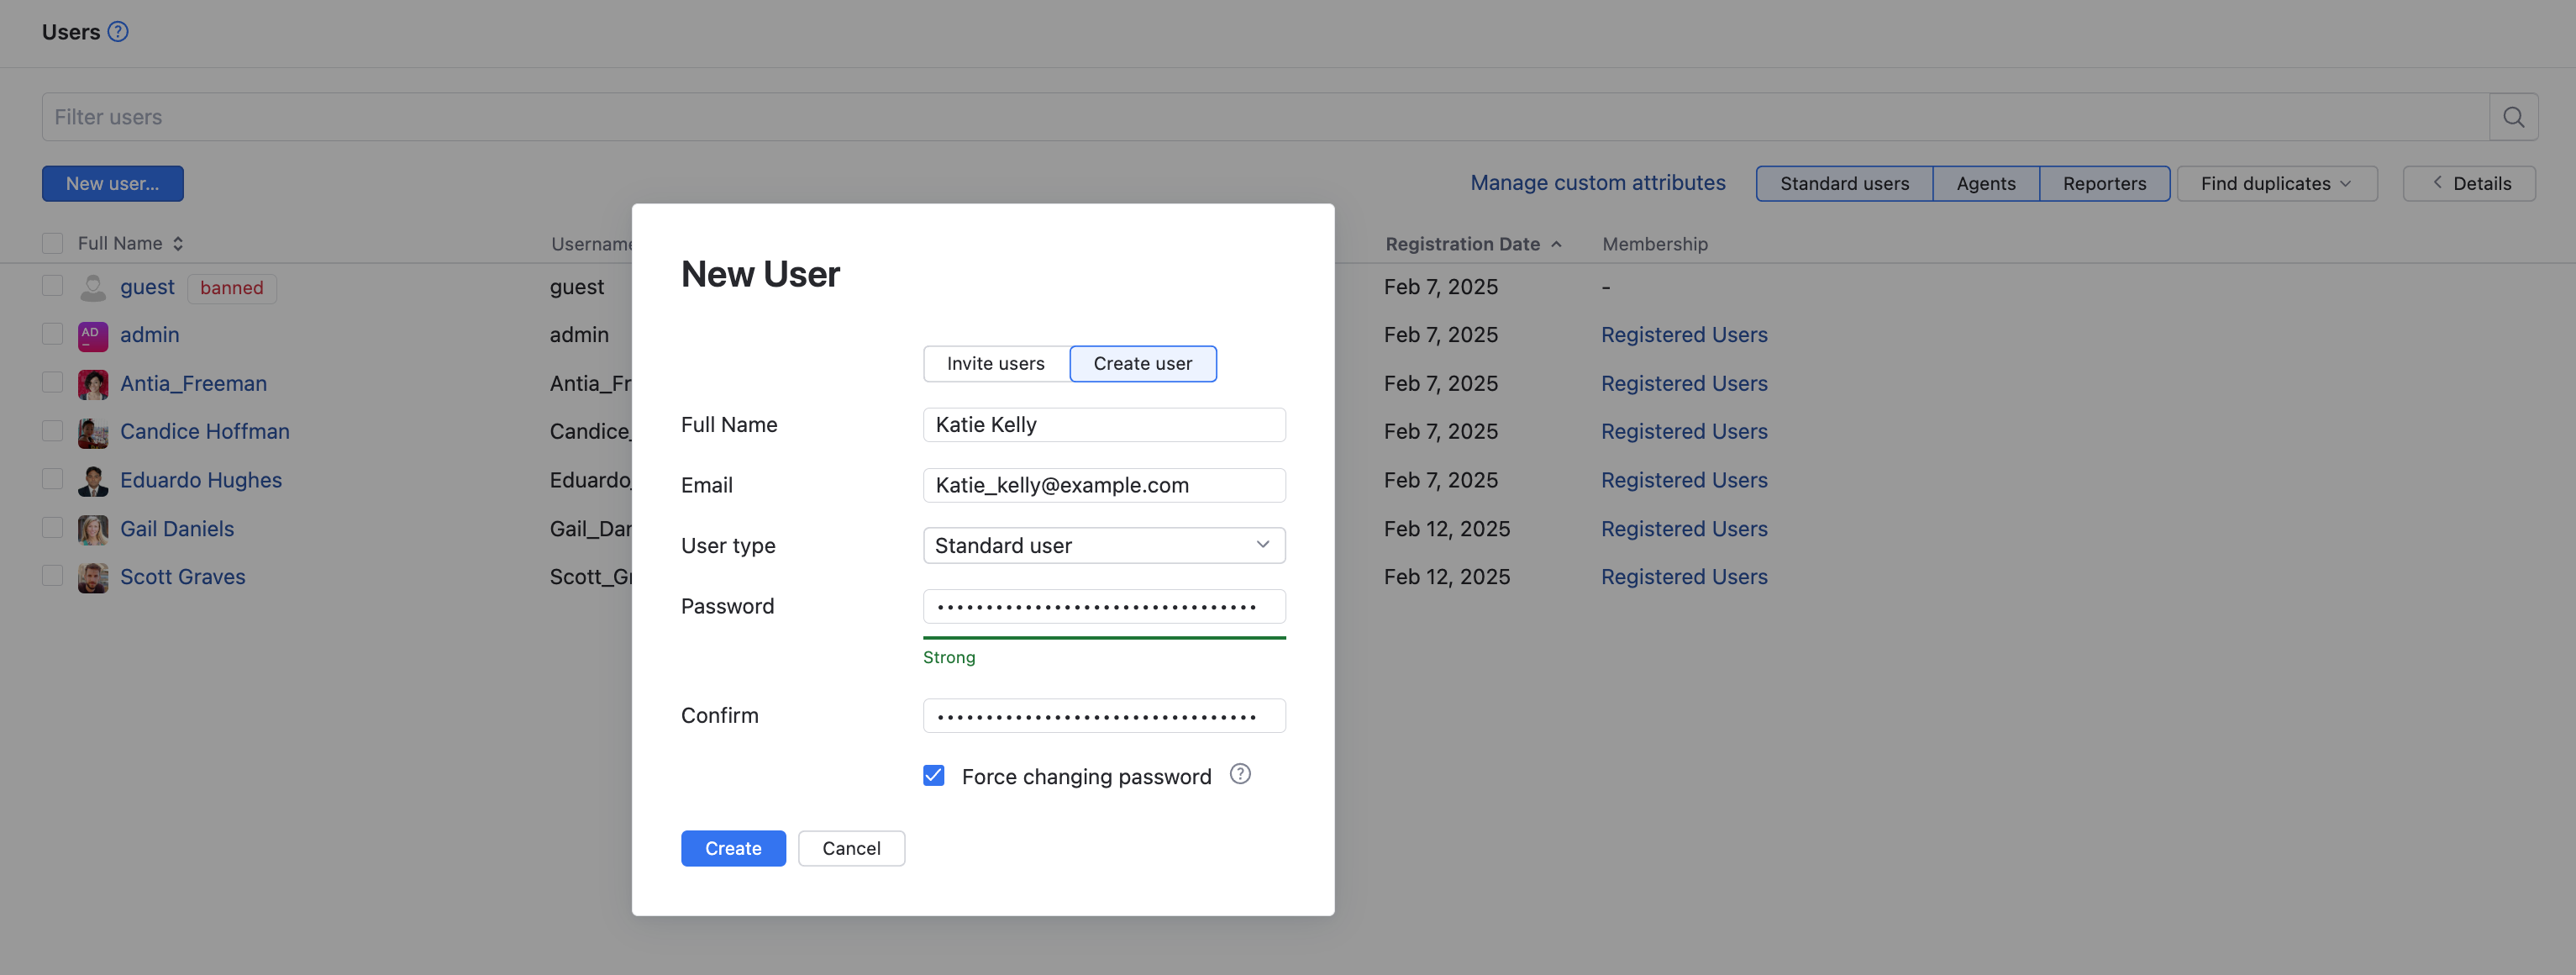Disable Force changing password
The width and height of the screenshot is (2576, 975).
pos(933,775)
